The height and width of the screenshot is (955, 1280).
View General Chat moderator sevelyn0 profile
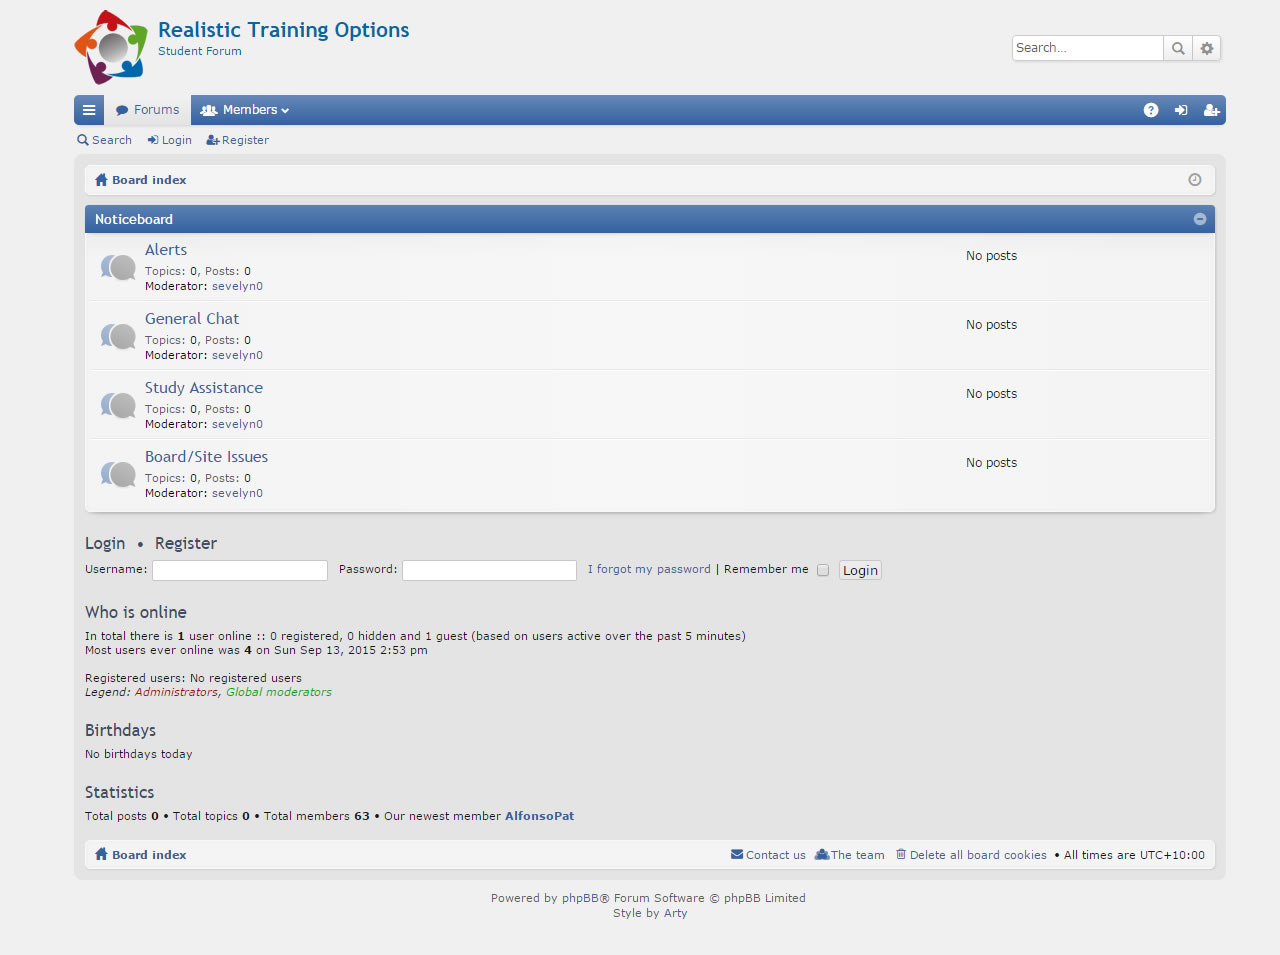[237, 355]
